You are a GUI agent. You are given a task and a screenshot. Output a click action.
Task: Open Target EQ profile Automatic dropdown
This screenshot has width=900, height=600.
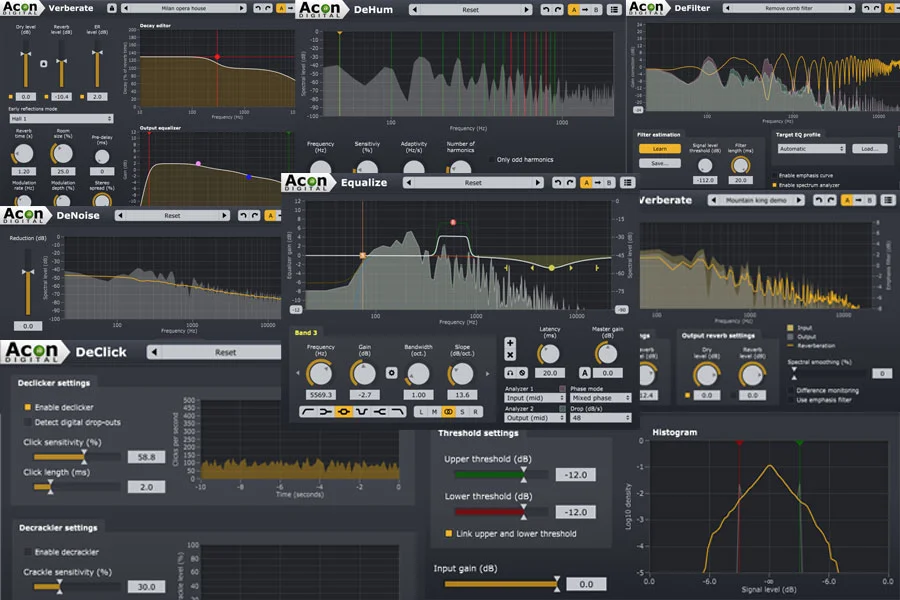point(812,149)
